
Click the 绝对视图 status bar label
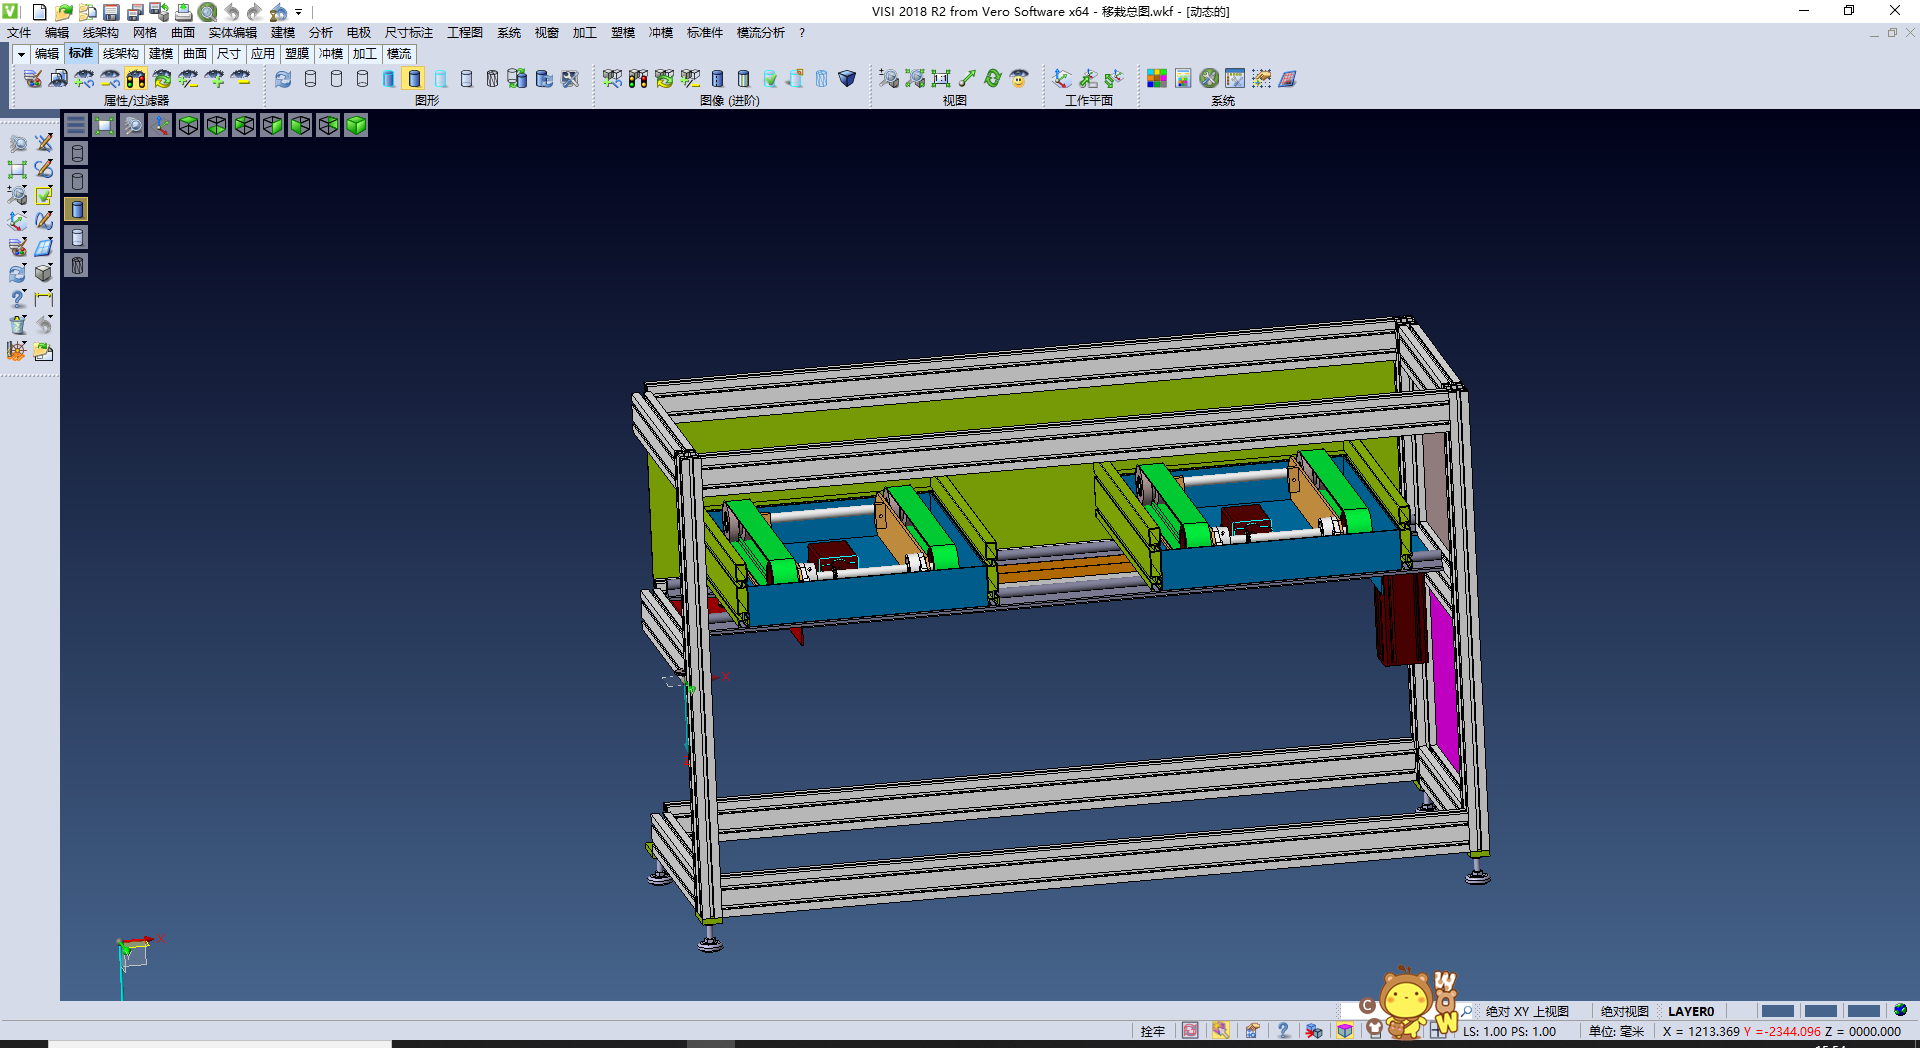(x=1624, y=1011)
